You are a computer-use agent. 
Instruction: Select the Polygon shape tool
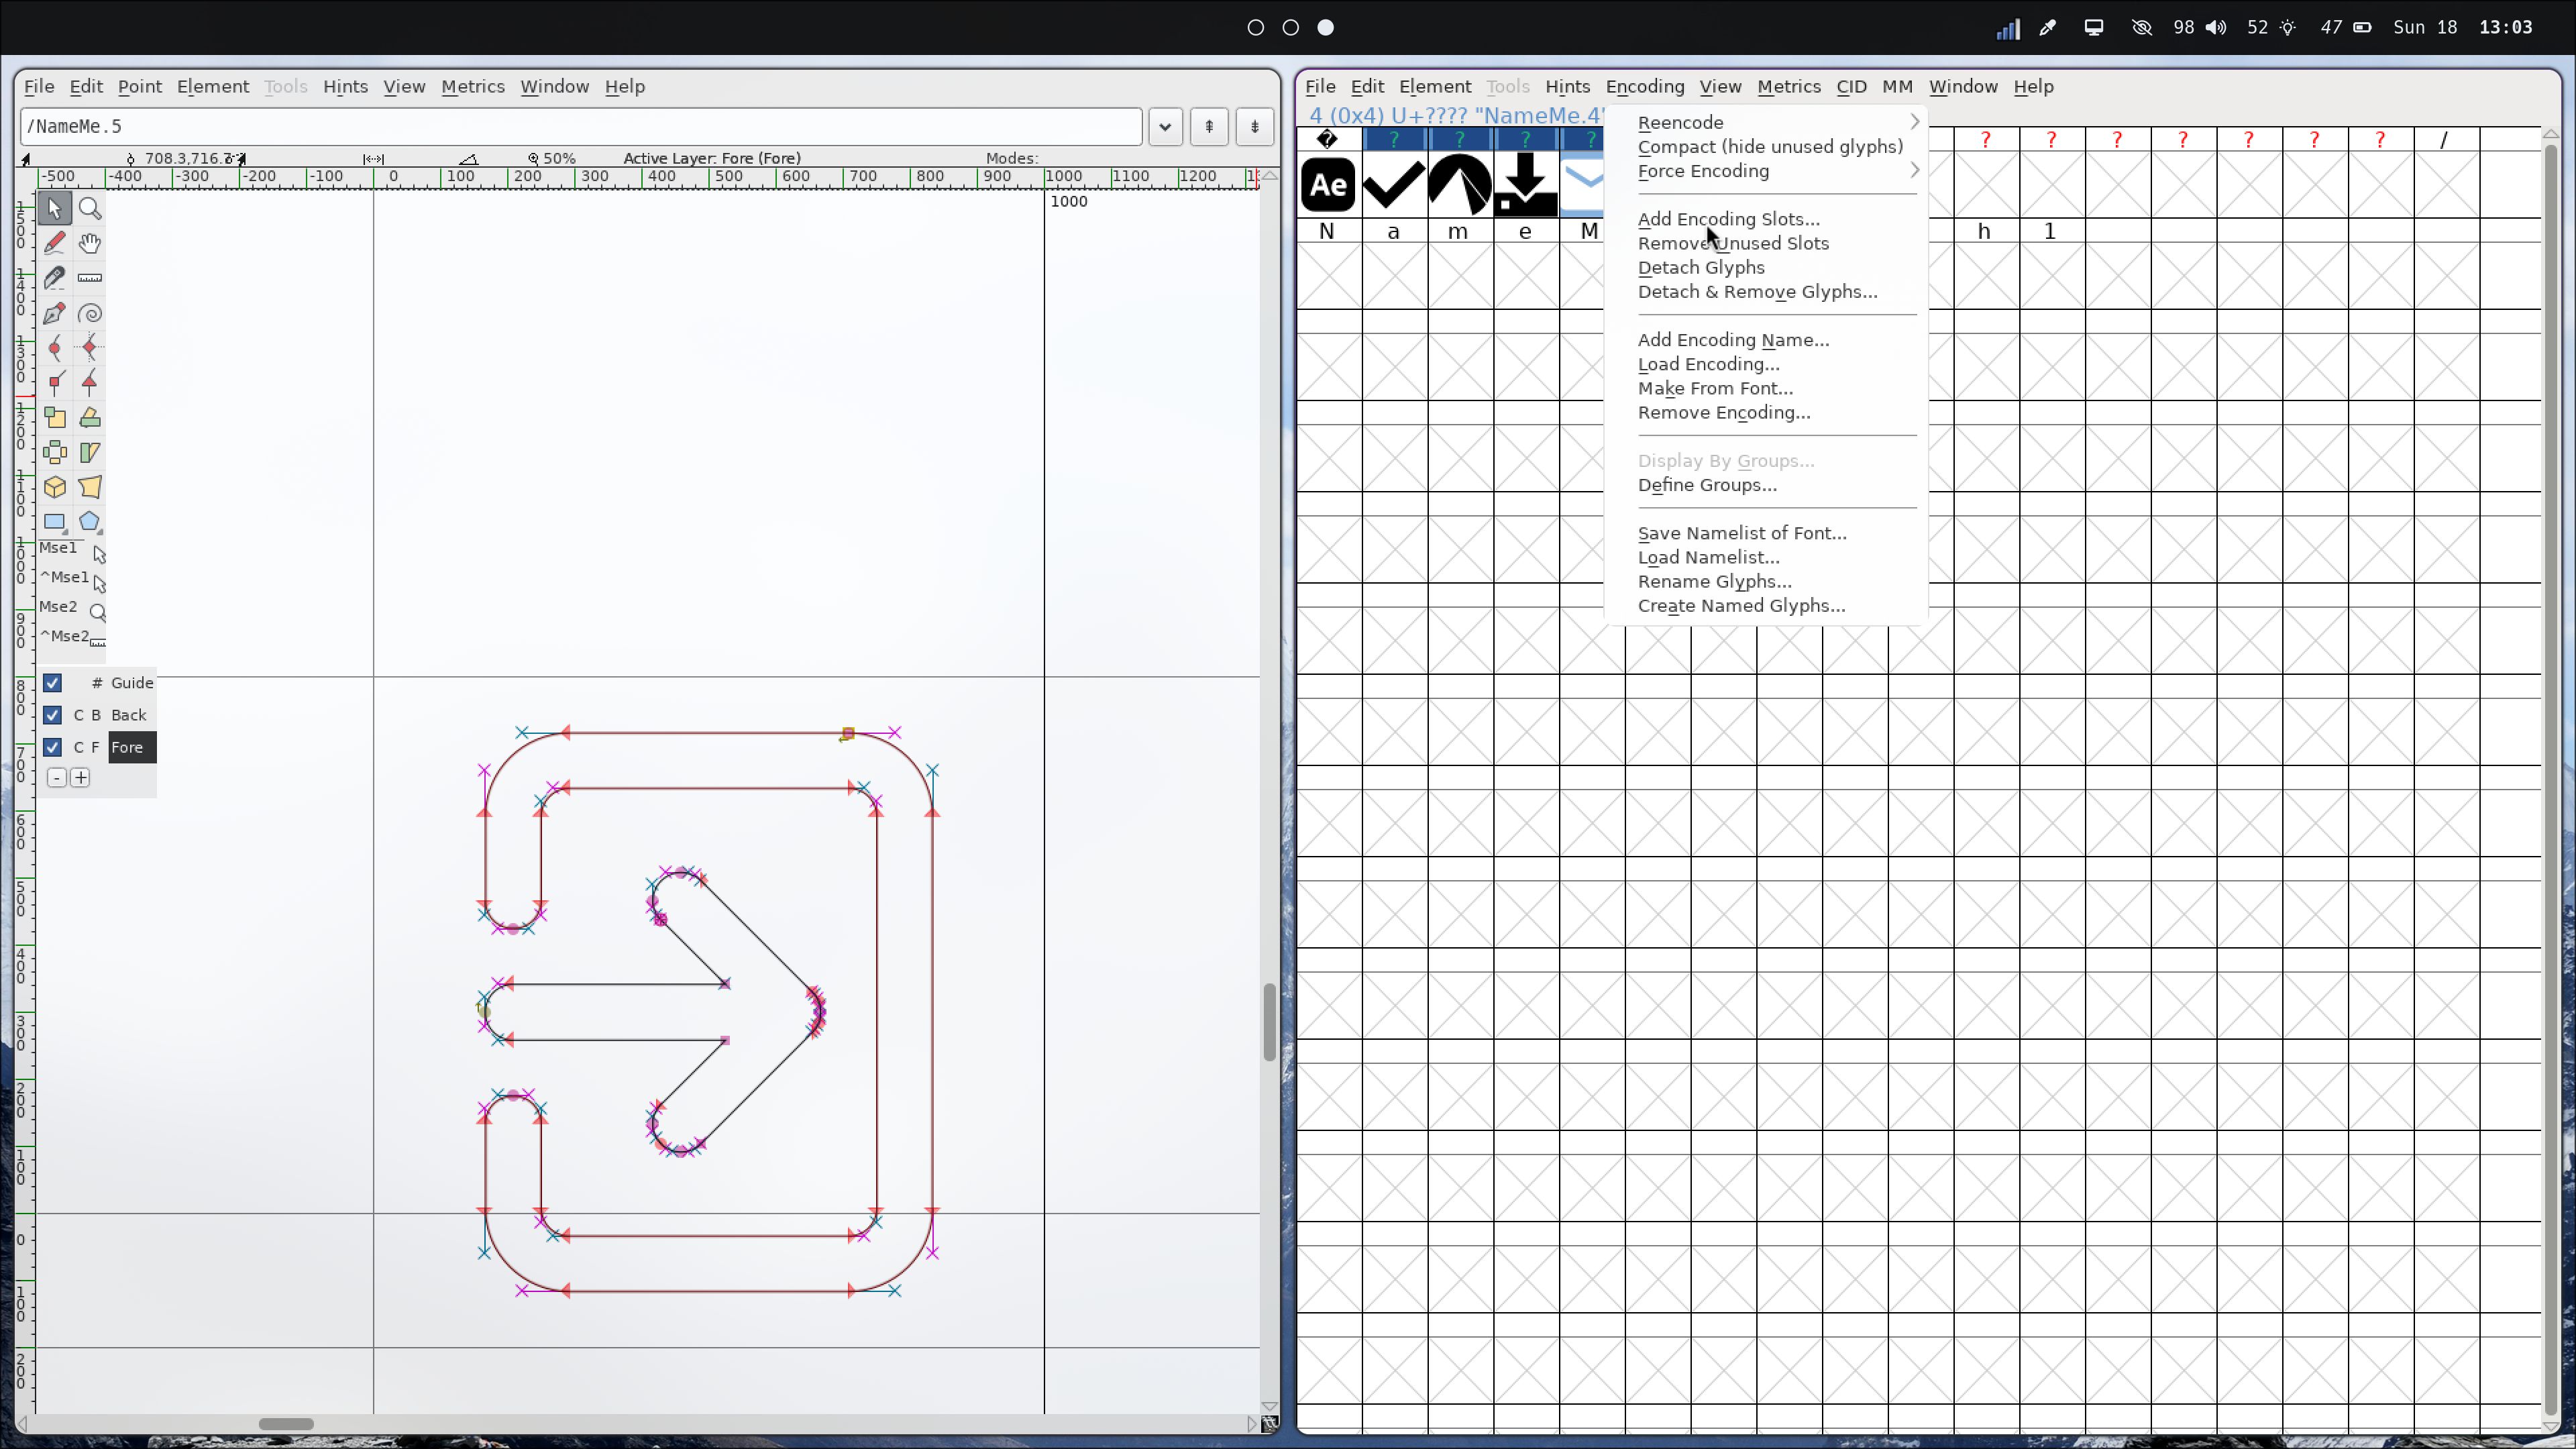90,522
